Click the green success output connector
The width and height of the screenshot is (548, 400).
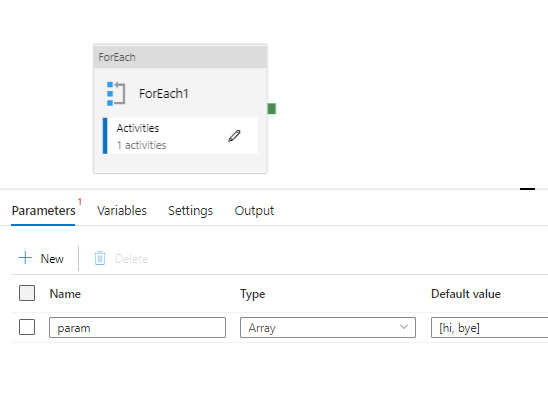pyautogui.click(x=272, y=109)
